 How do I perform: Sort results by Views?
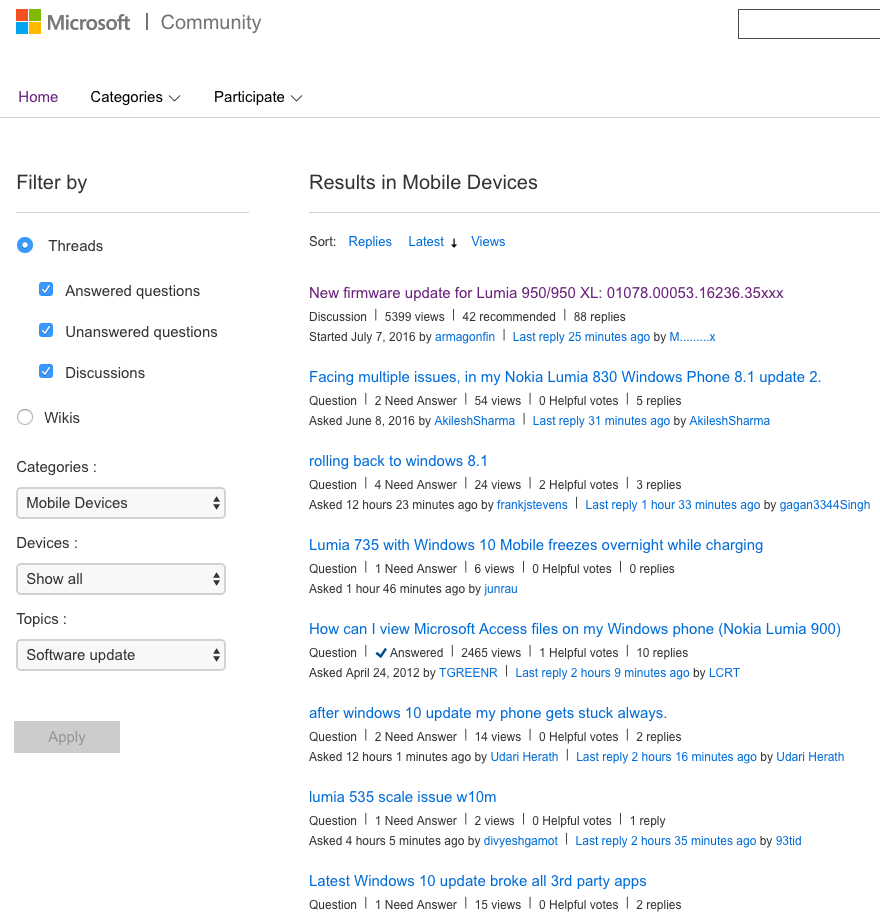coord(488,242)
